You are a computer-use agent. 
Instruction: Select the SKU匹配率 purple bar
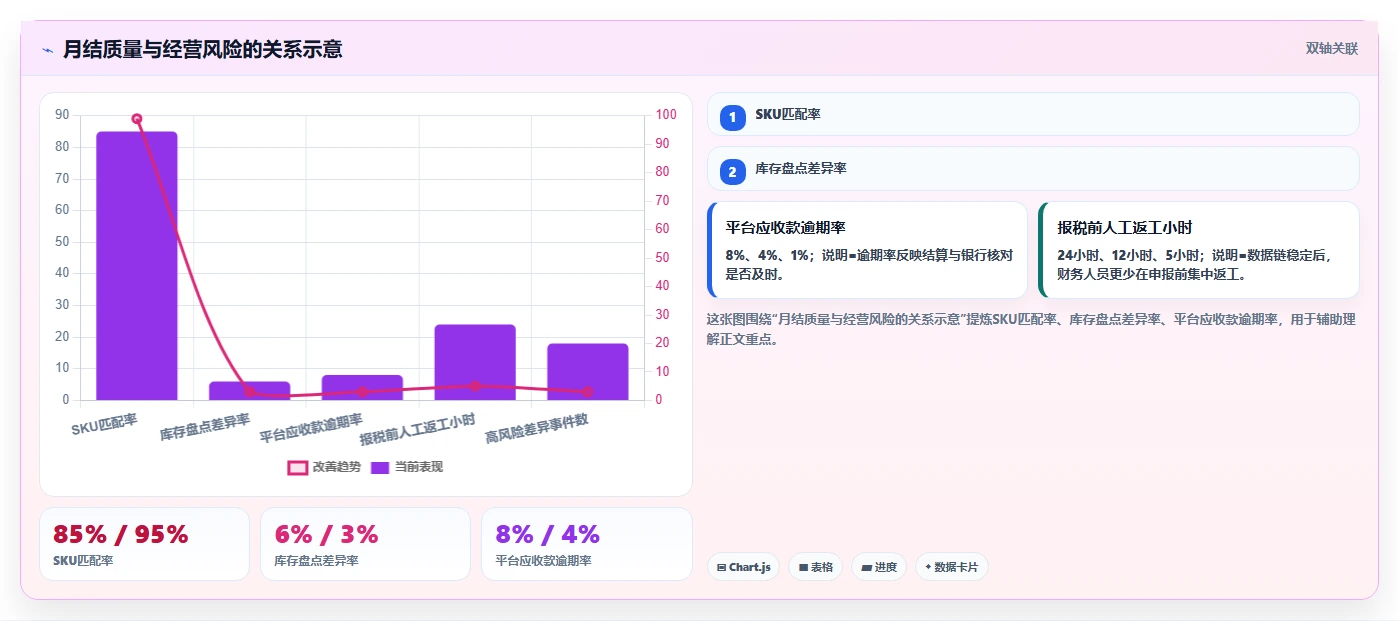point(137,266)
